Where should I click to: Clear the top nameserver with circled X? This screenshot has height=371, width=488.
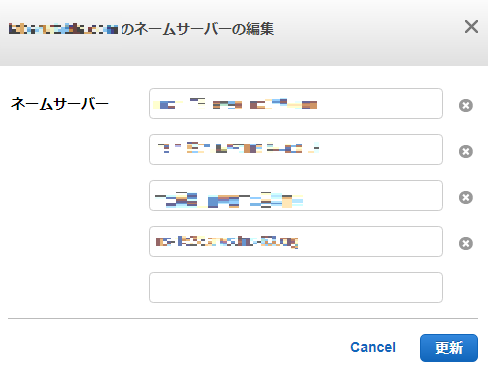[466, 105]
